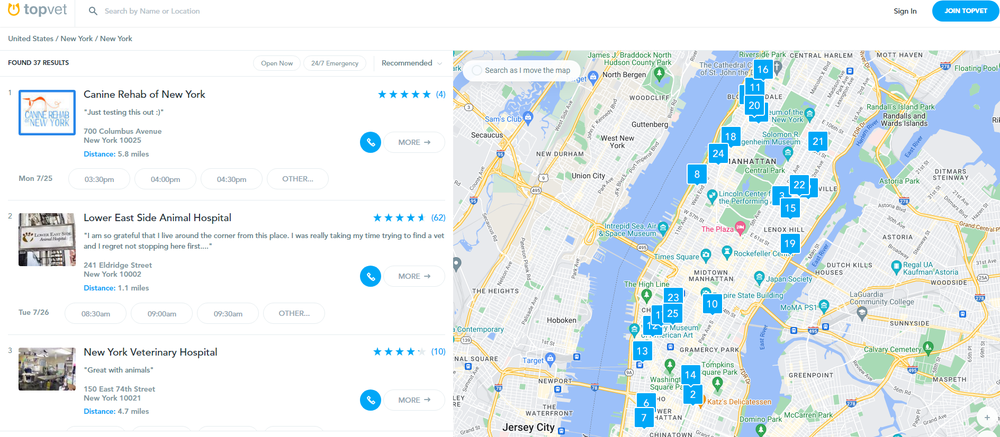The image size is (1000, 437).
Task: Select map marker 8
Action: coord(696,174)
